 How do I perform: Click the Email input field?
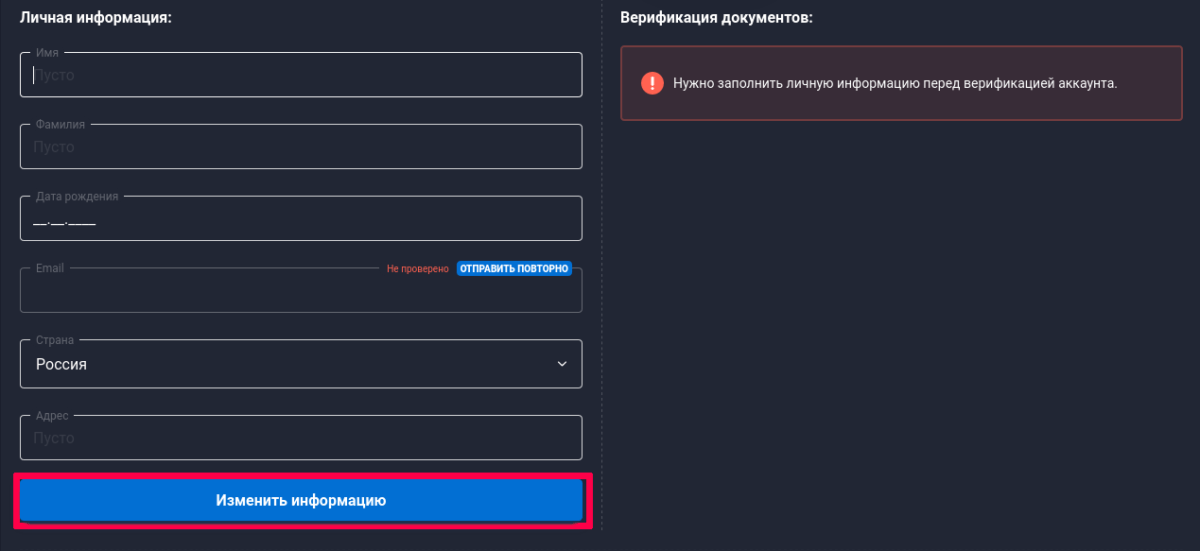click(x=300, y=293)
